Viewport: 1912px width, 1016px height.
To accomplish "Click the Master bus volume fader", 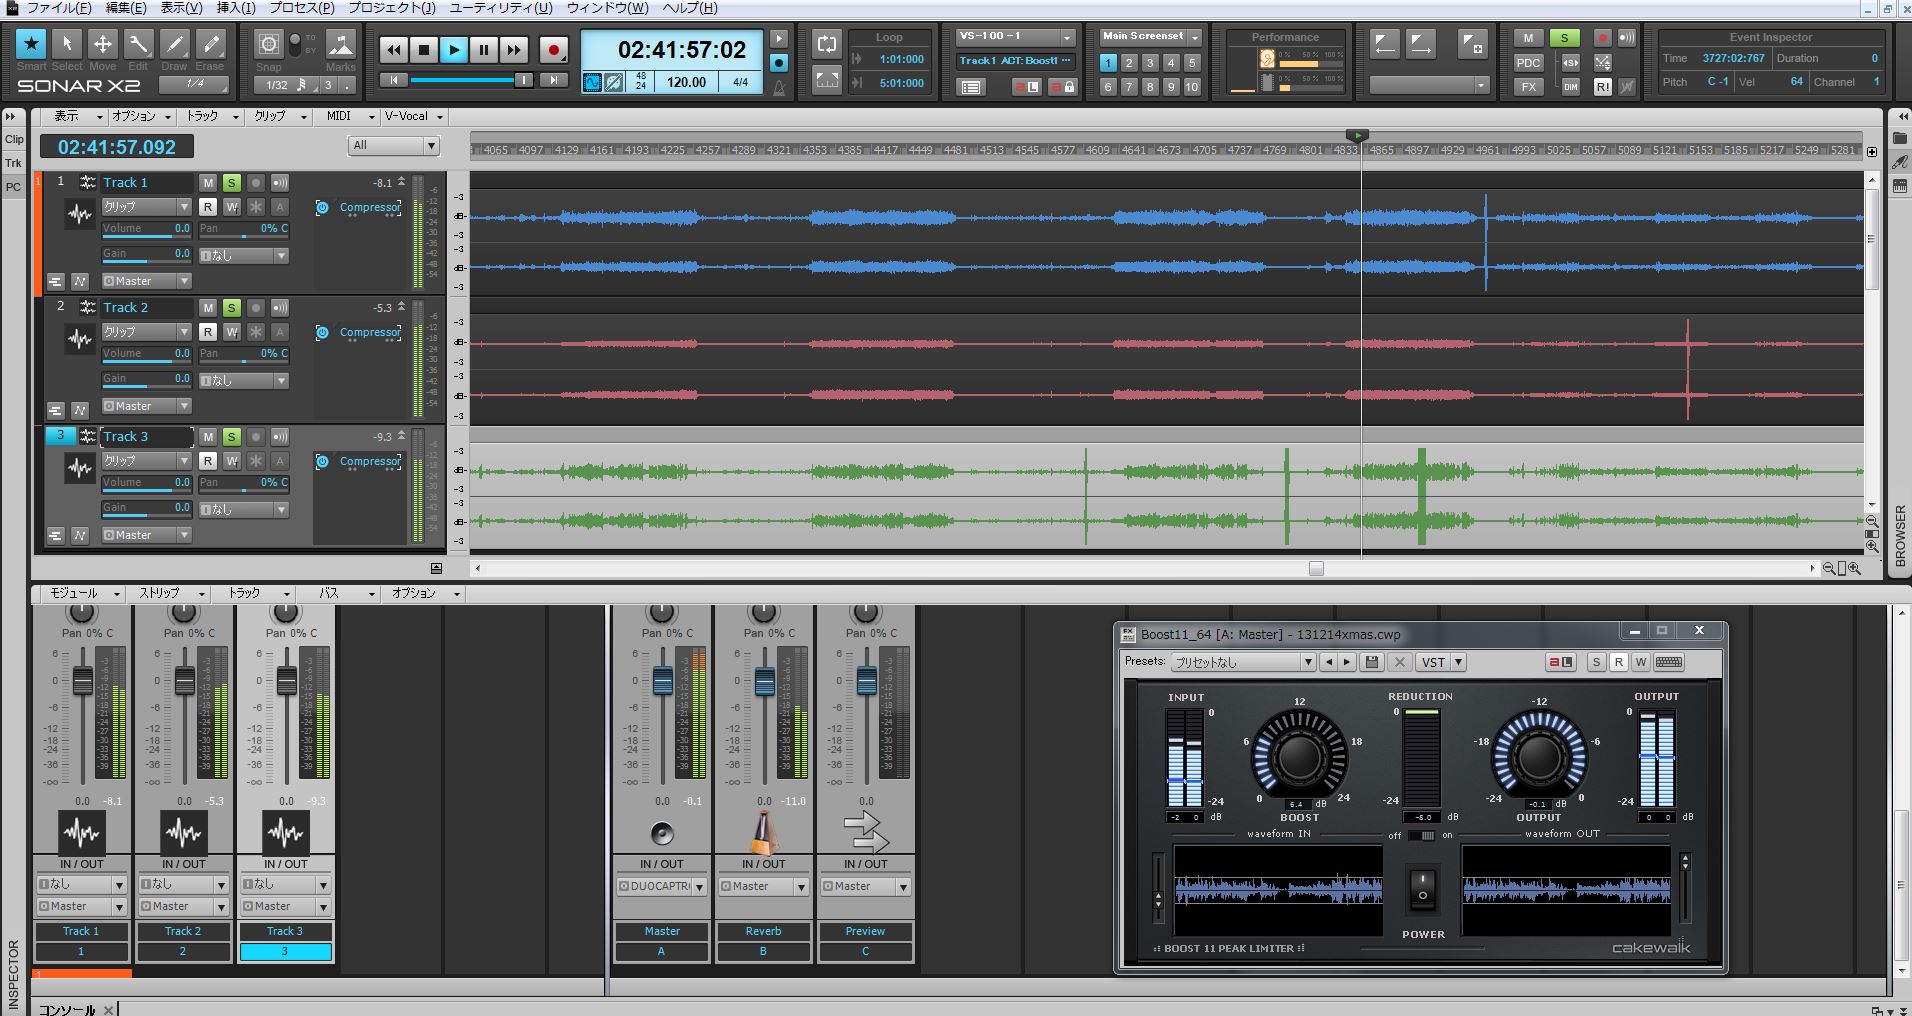I will coord(662,681).
